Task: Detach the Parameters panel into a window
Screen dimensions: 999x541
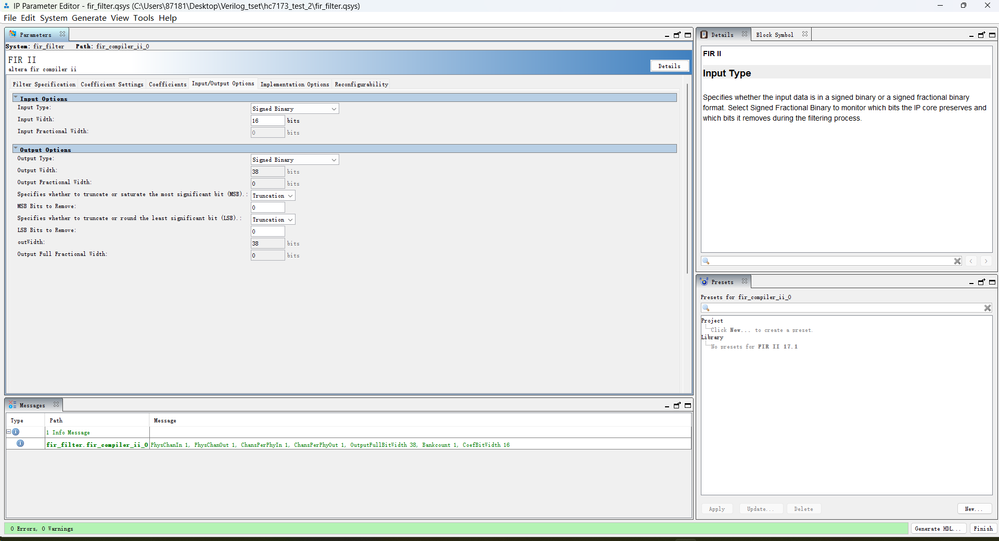Action: (x=677, y=35)
